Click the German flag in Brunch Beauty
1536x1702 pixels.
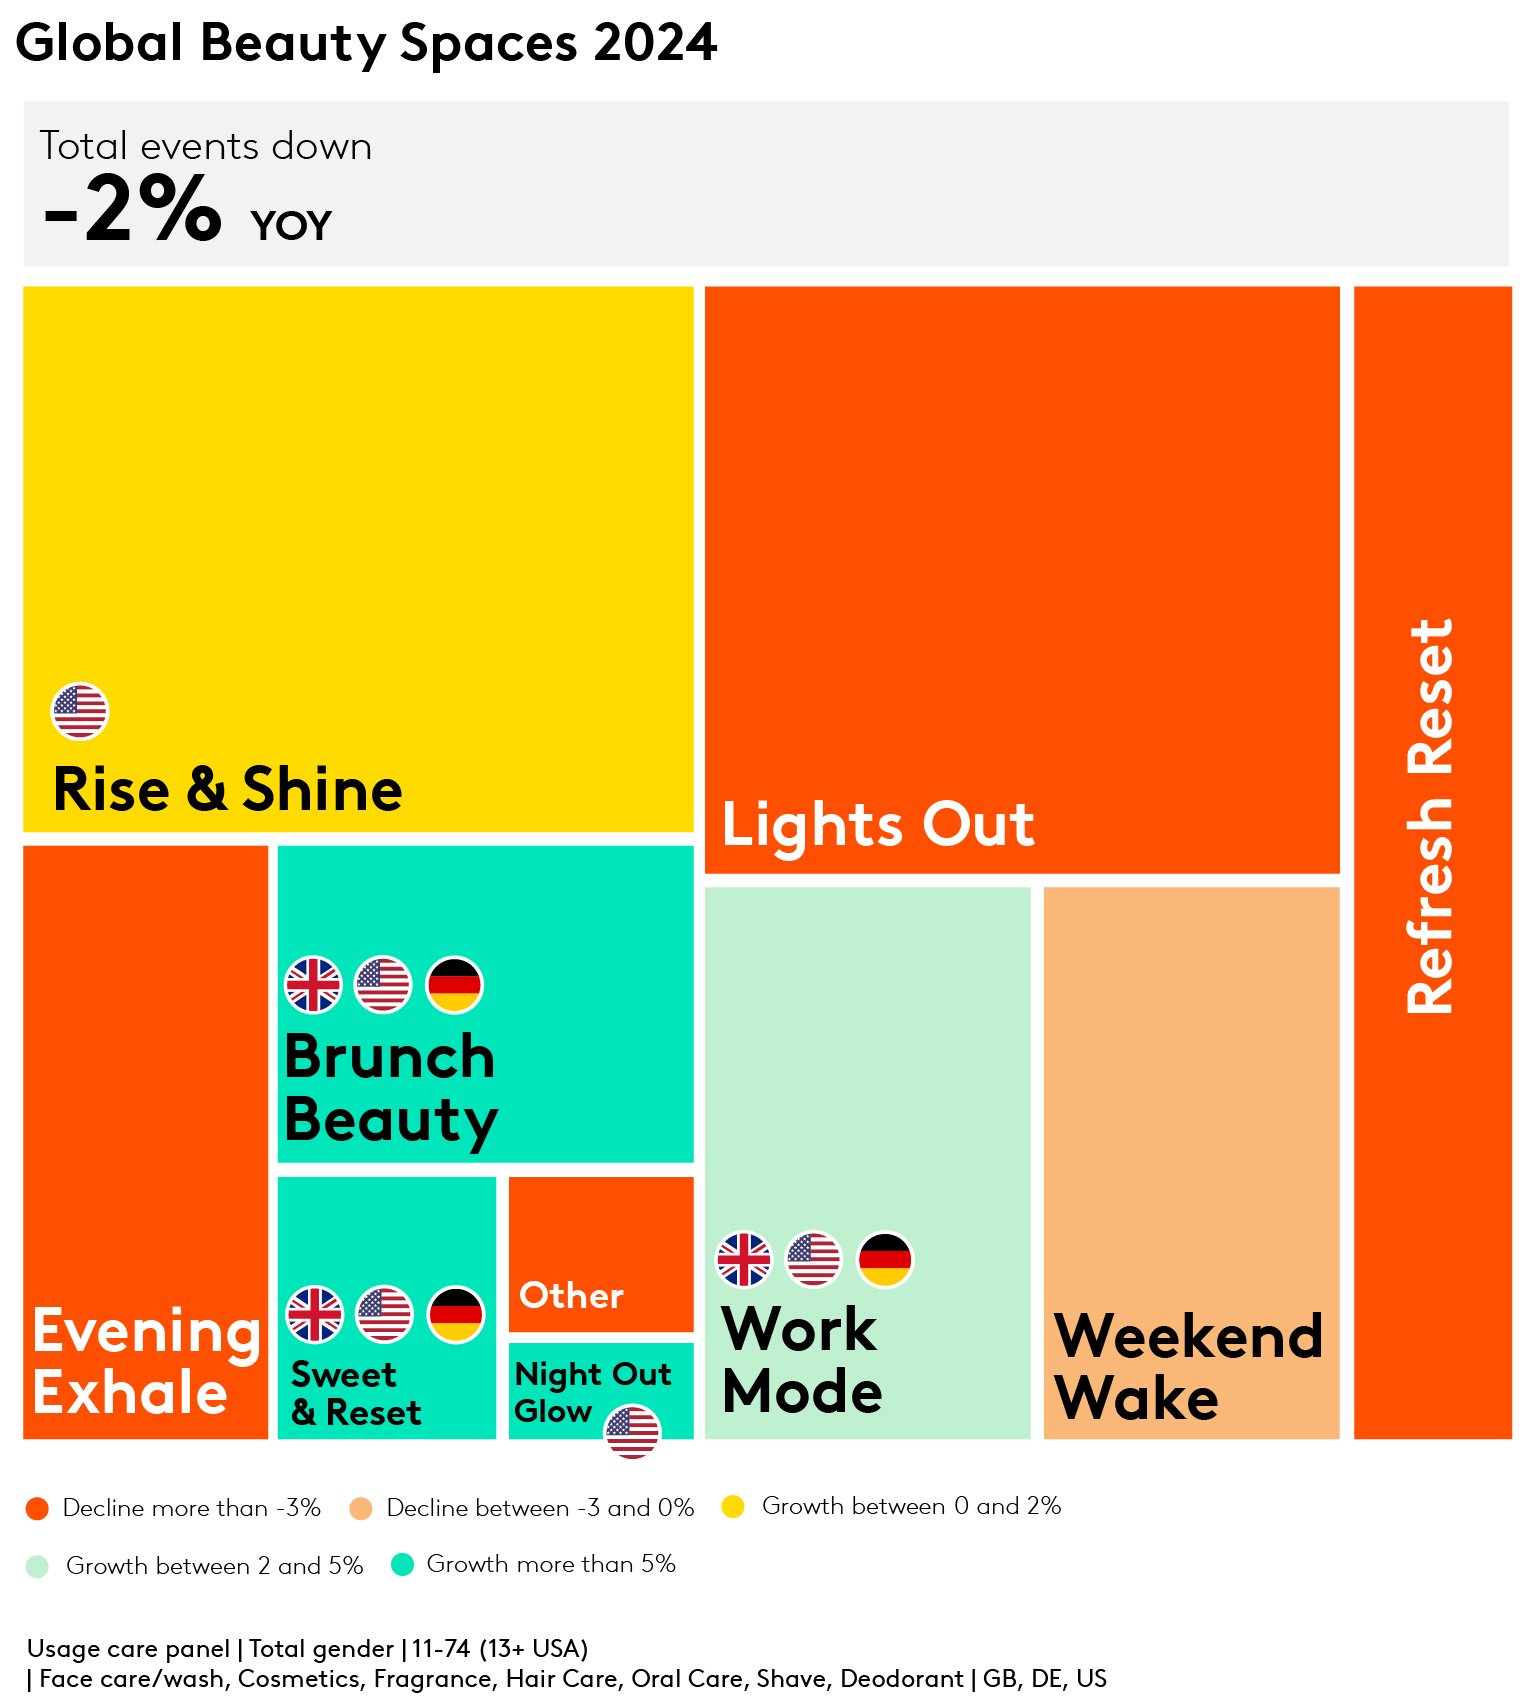(x=455, y=985)
